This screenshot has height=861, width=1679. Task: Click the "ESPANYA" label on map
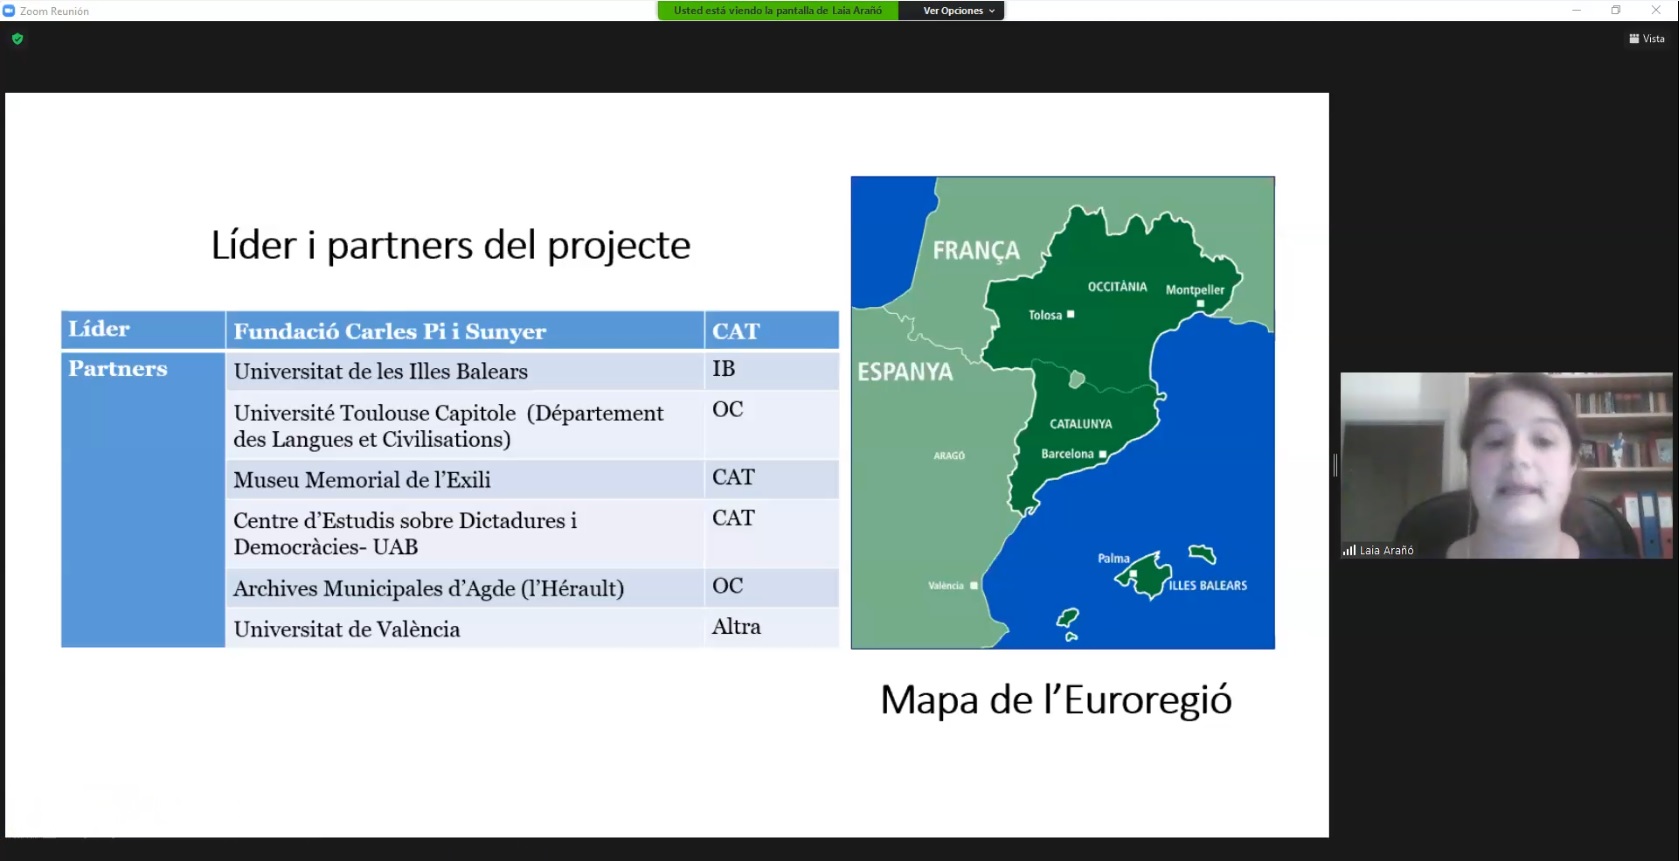905,372
